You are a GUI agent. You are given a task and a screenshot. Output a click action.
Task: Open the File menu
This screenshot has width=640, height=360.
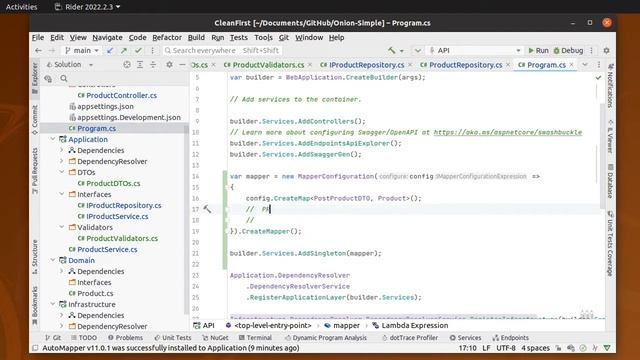(x=38, y=38)
